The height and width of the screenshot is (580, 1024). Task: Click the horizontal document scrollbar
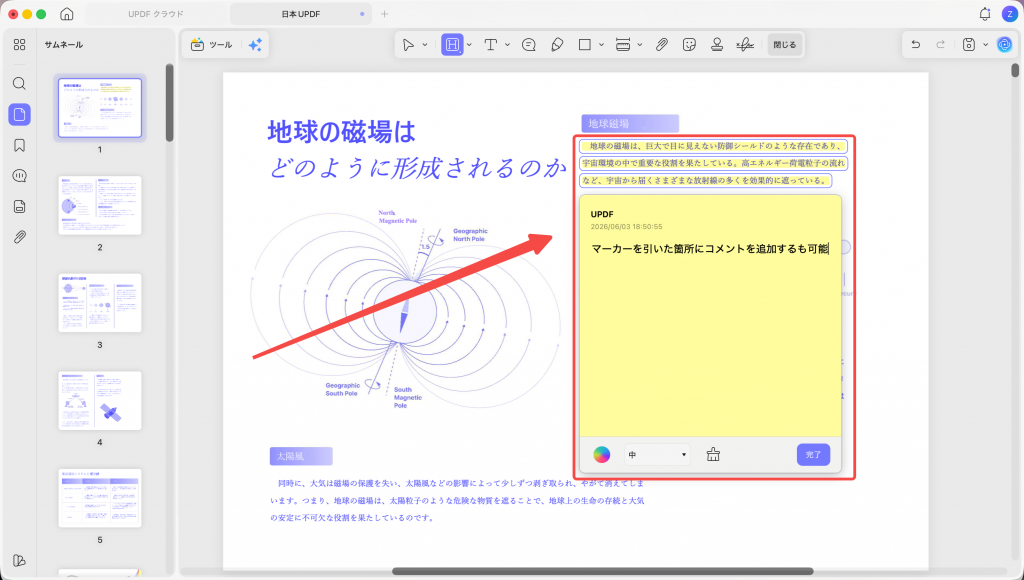pyautogui.click(x=602, y=572)
